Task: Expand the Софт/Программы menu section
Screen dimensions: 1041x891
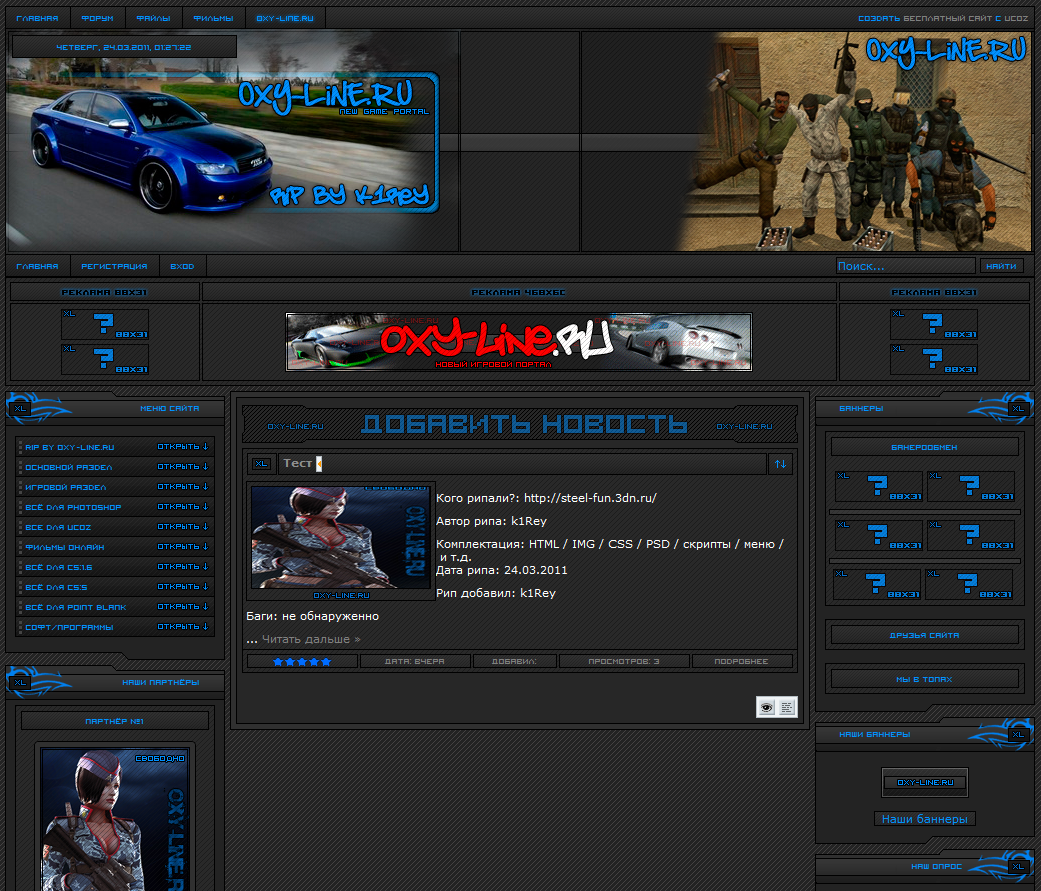Action: pyautogui.click(x=115, y=627)
